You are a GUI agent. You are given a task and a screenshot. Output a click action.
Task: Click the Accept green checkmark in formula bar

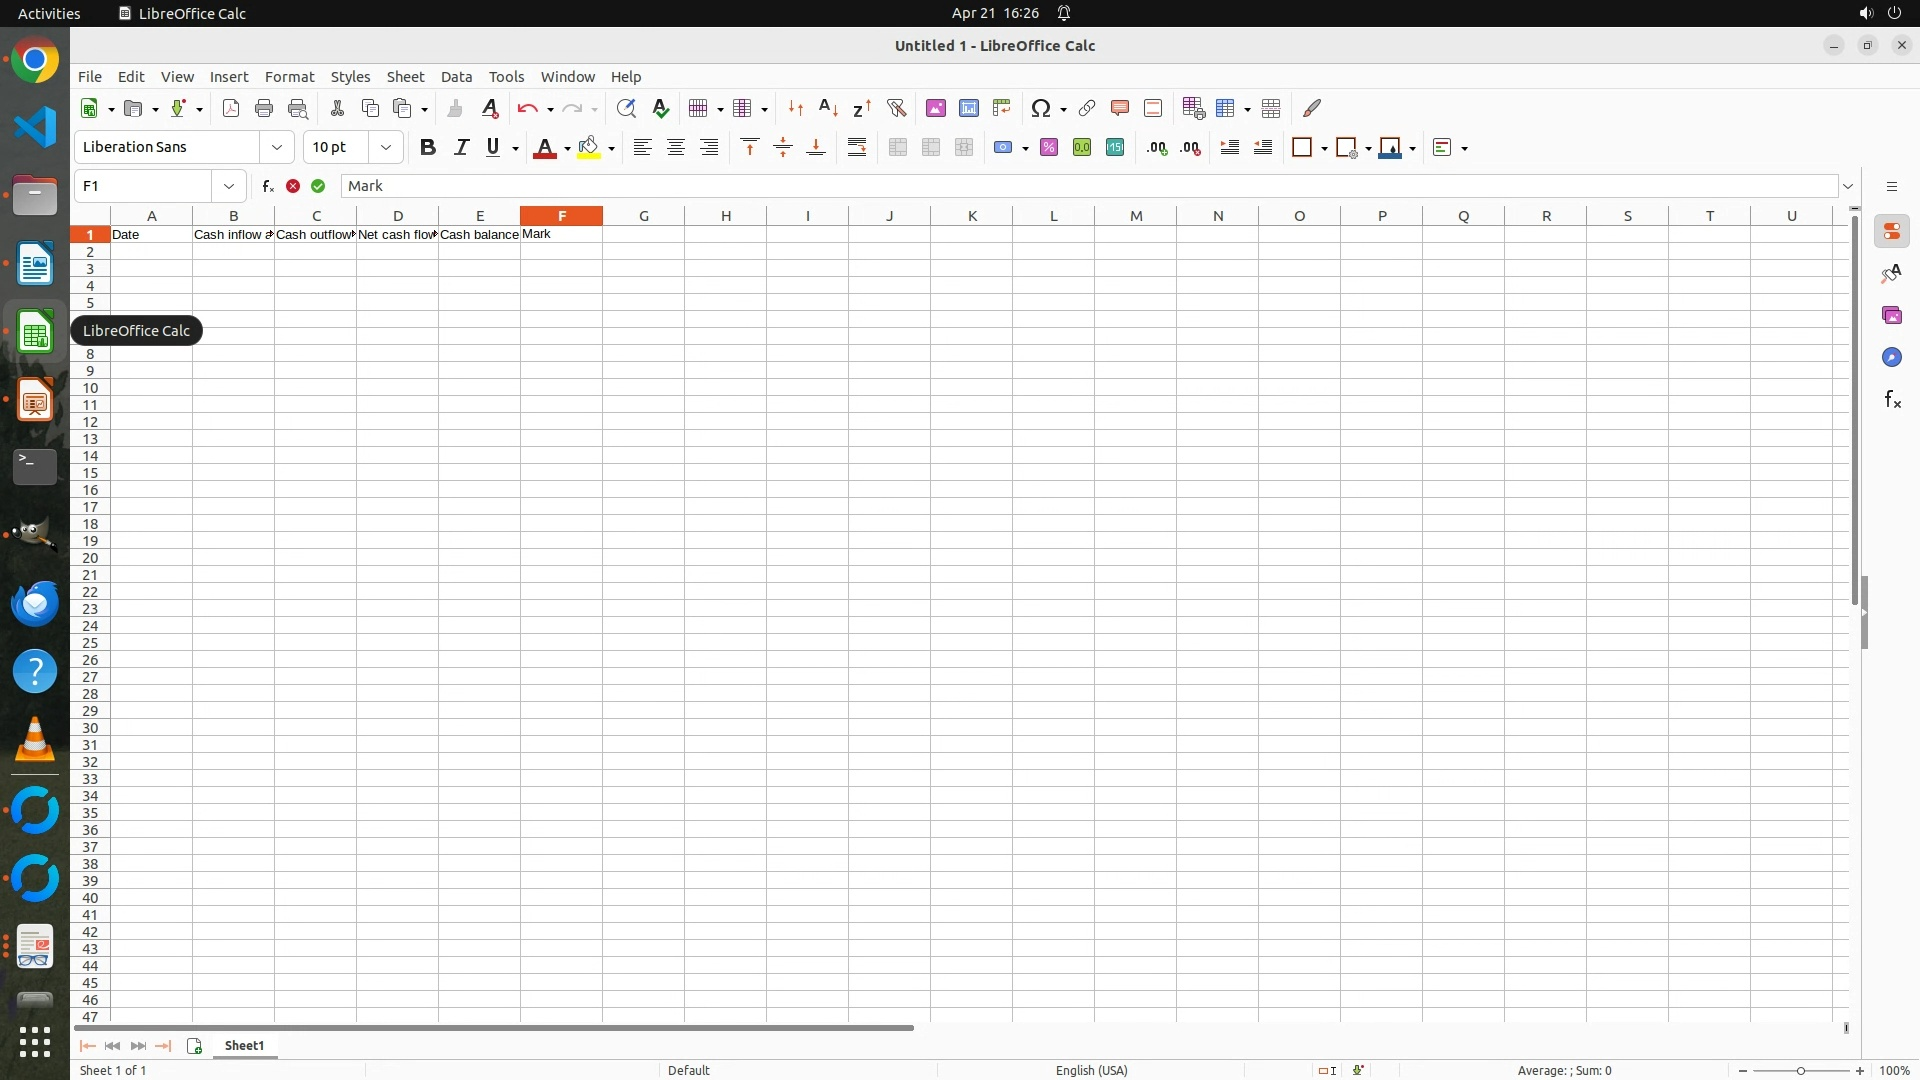point(318,186)
